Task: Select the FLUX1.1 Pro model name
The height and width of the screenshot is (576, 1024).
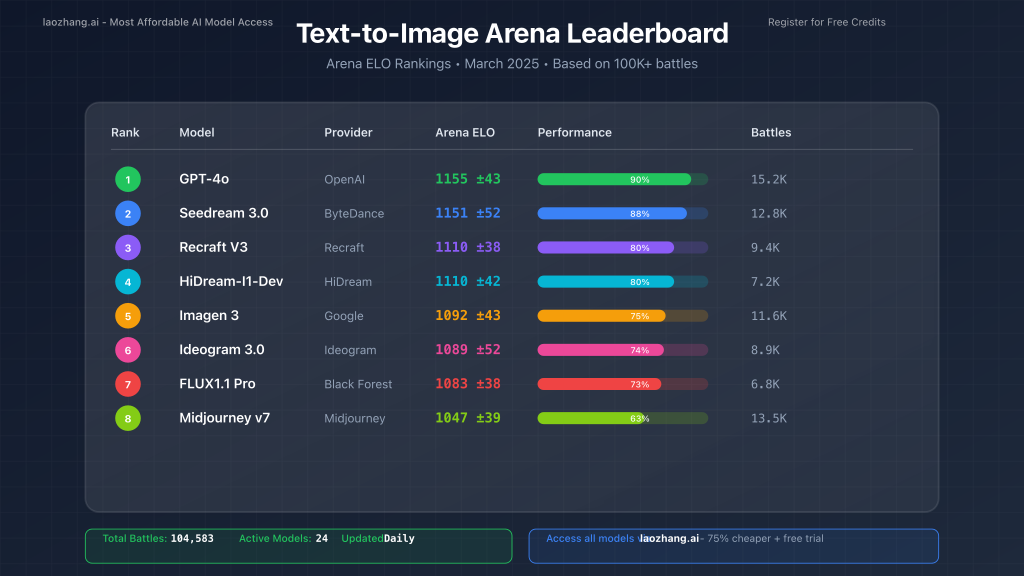Action: [x=217, y=384]
